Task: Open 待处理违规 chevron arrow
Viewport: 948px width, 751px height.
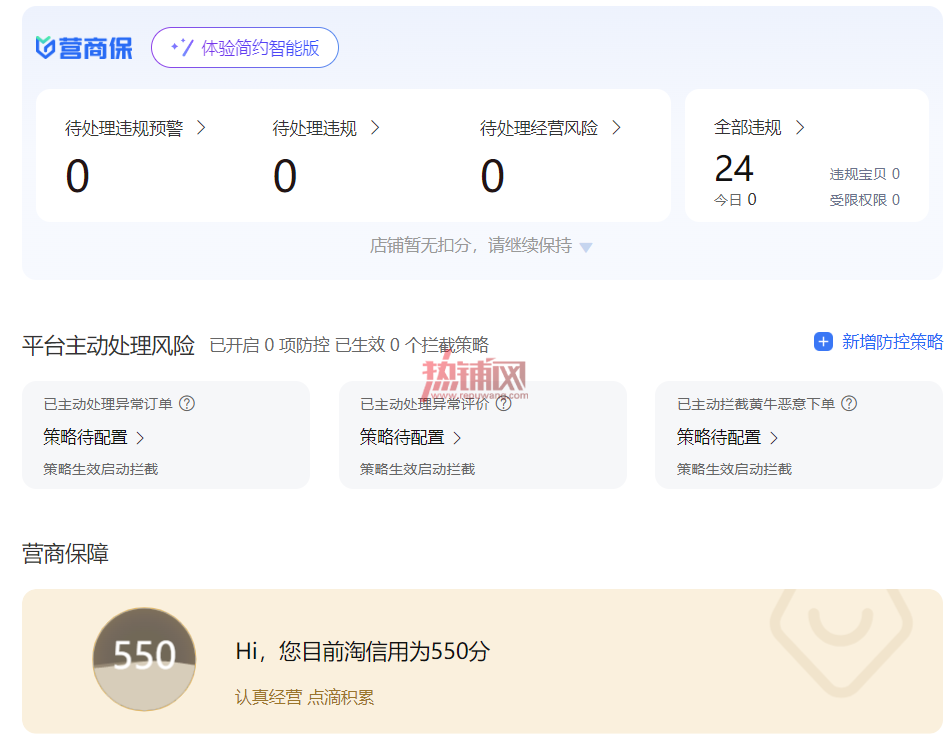Action: pos(375,128)
